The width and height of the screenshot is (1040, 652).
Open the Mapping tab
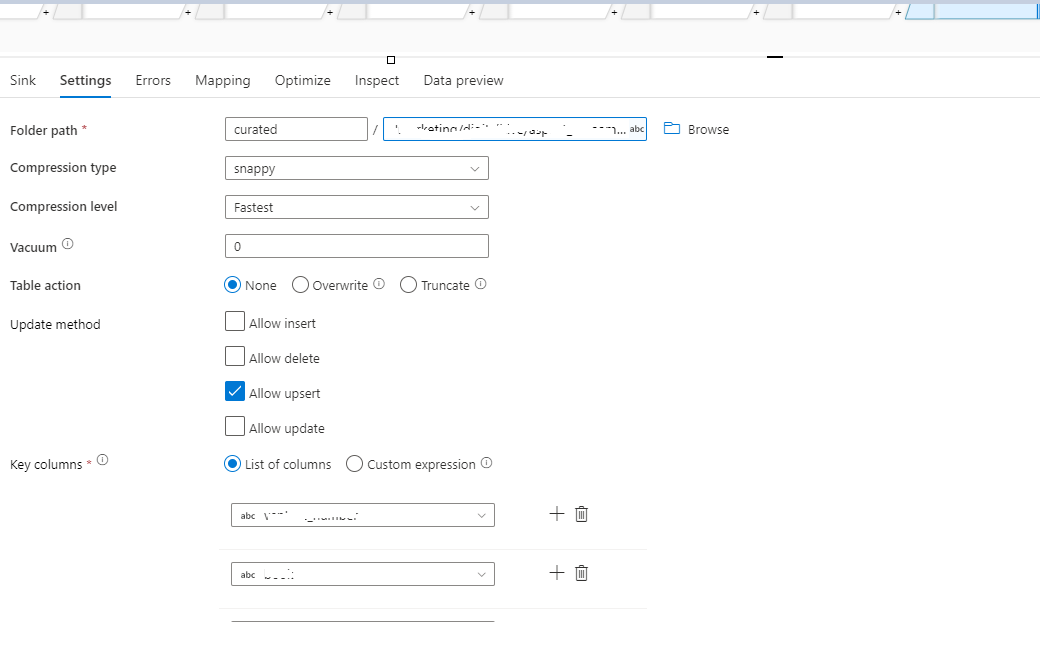tap(223, 80)
